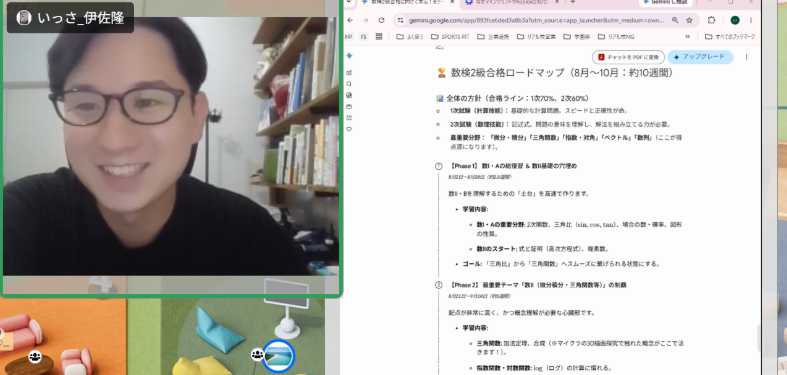Click the people icon beside the pink sofas
Screen dimensions: 787x375
[x=35, y=356]
